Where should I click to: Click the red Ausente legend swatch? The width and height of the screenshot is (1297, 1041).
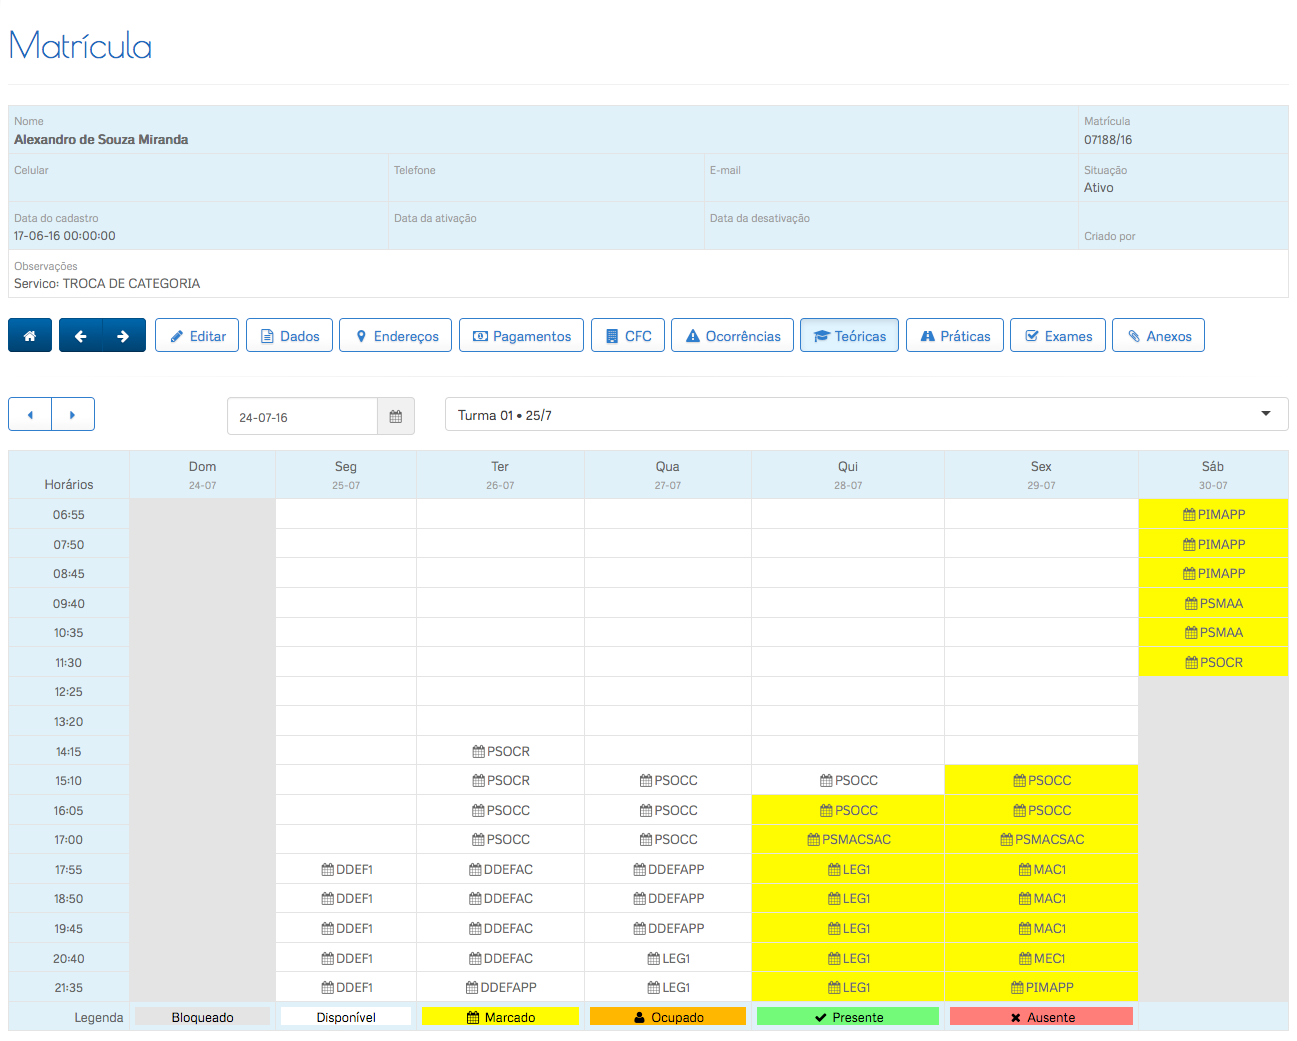click(x=1041, y=1017)
